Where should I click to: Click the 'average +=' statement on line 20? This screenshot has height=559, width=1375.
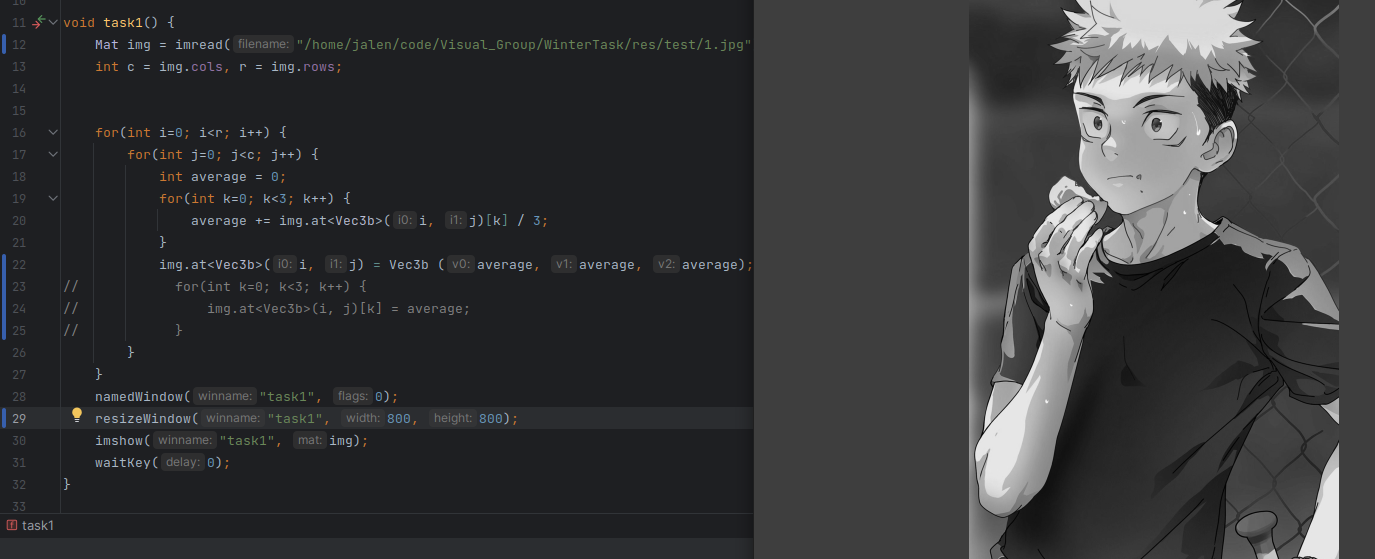pos(370,220)
